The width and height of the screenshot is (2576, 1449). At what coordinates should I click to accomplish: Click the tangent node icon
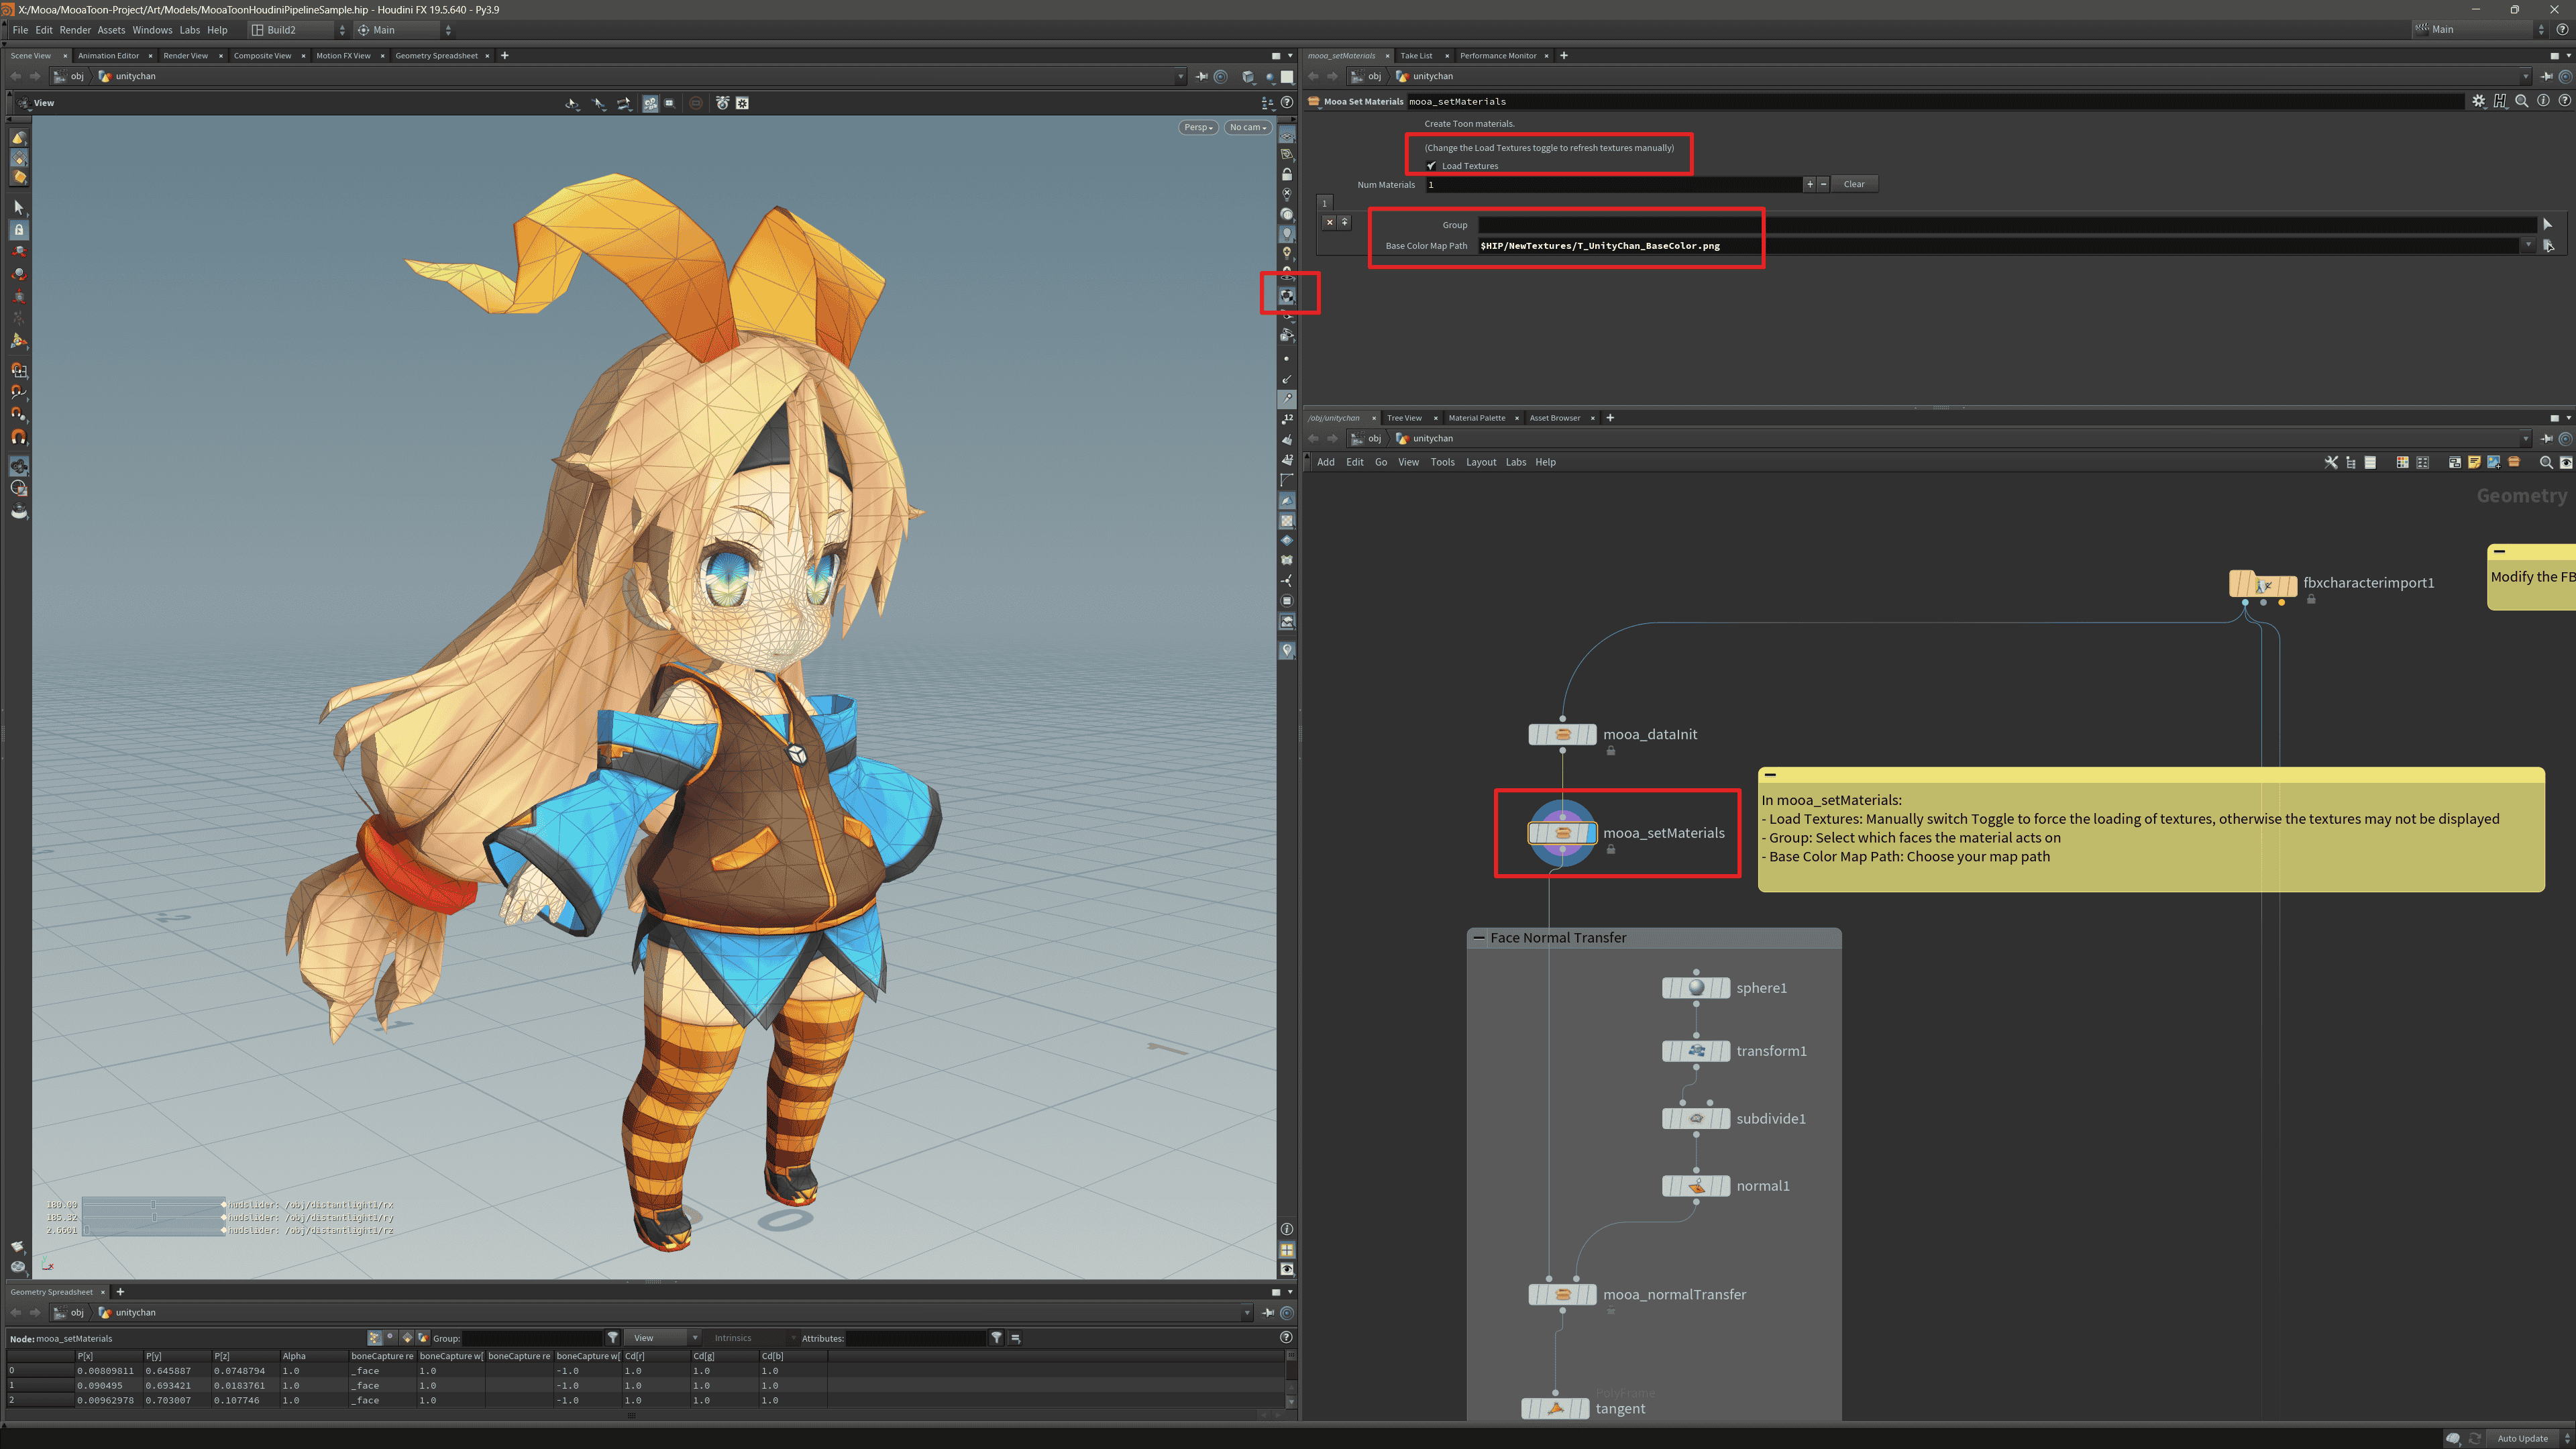click(1555, 1409)
